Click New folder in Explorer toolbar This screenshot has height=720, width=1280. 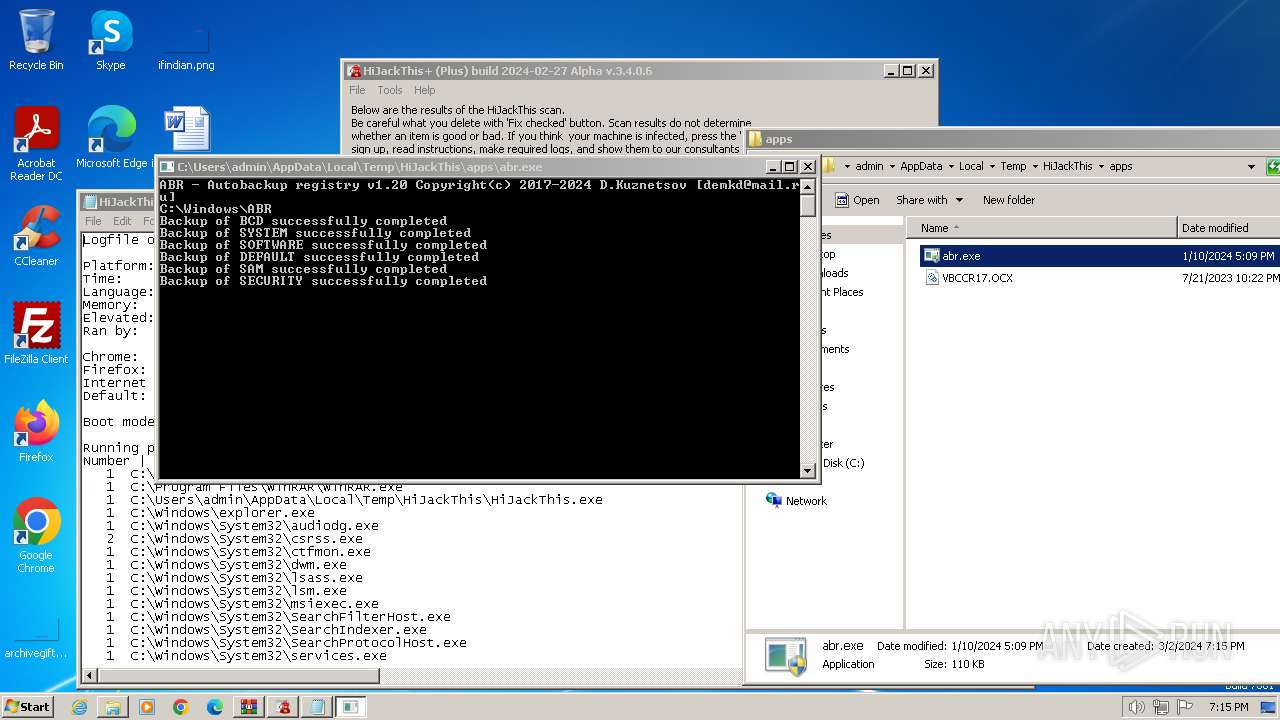(1009, 200)
